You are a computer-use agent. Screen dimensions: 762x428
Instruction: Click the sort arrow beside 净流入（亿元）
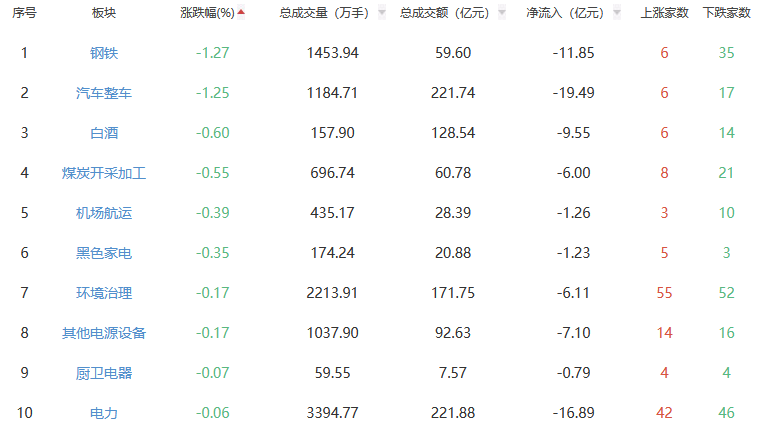click(x=616, y=13)
